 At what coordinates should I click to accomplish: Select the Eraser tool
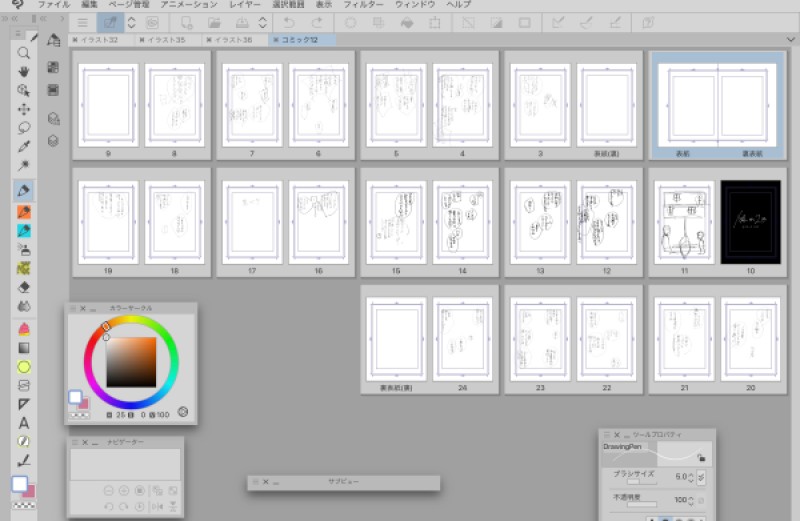(23, 287)
